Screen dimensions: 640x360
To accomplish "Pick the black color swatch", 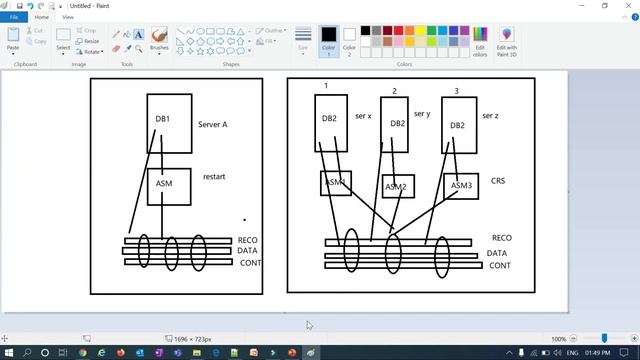I will 366,31.
